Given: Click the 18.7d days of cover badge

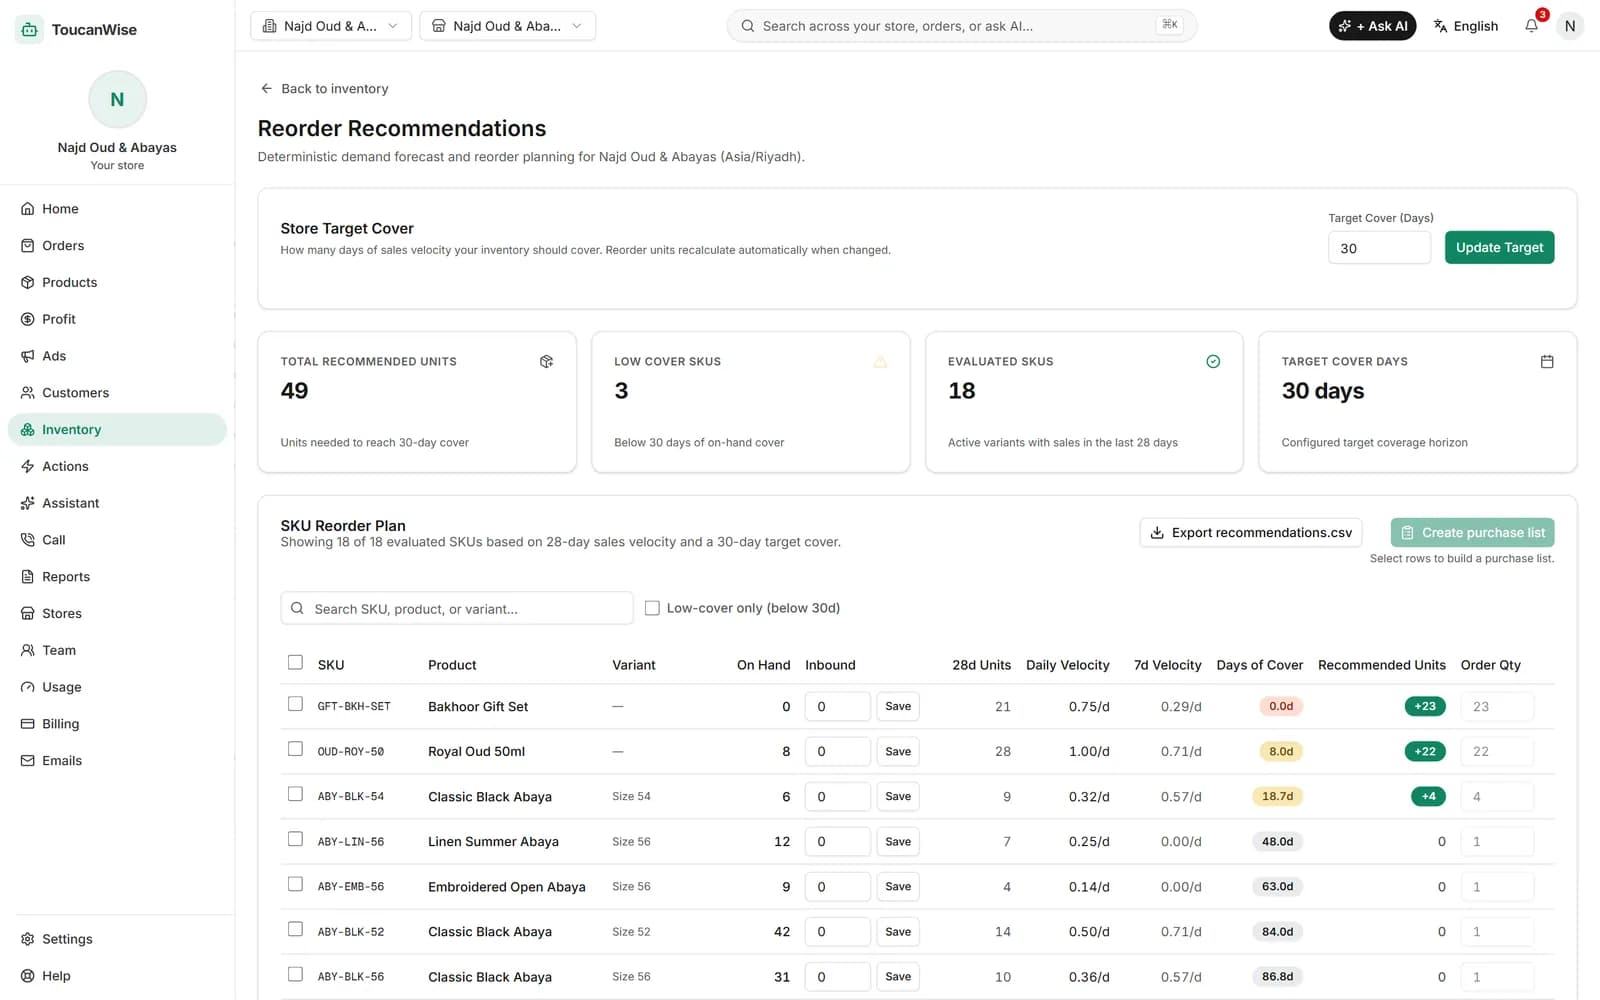Looking at the screenshot, I should (x=1277, y=796).
